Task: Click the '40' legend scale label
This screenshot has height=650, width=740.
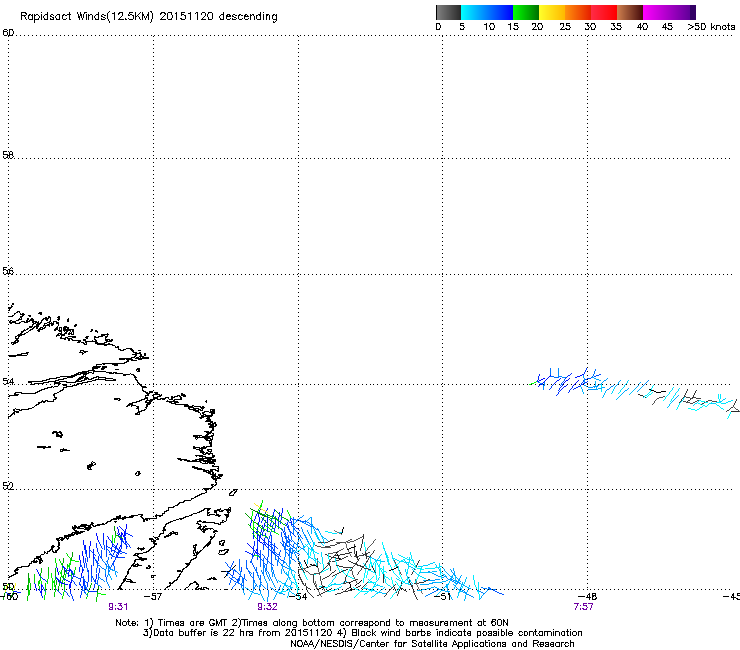Action: click(x=642, y=27)
